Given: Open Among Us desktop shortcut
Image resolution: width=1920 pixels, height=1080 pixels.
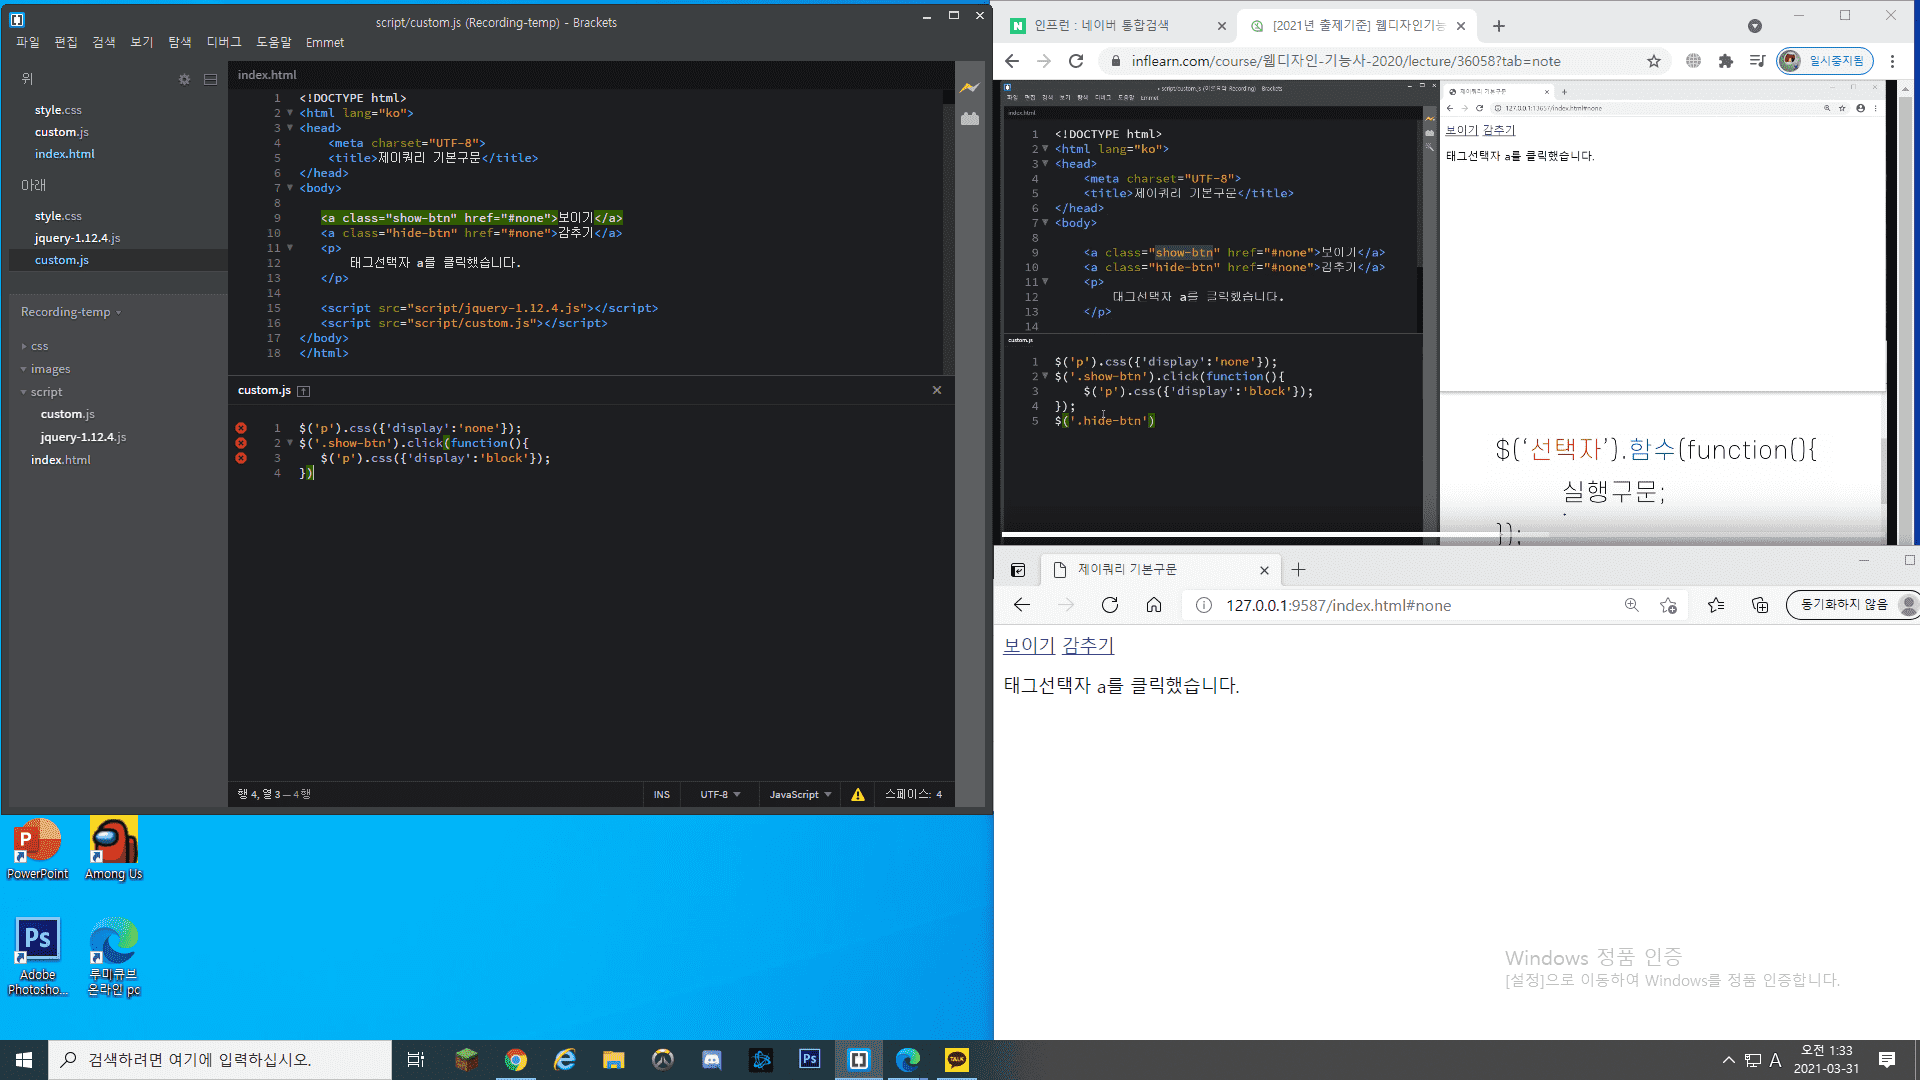Looking at the screenshot, I should coord(114,848).
